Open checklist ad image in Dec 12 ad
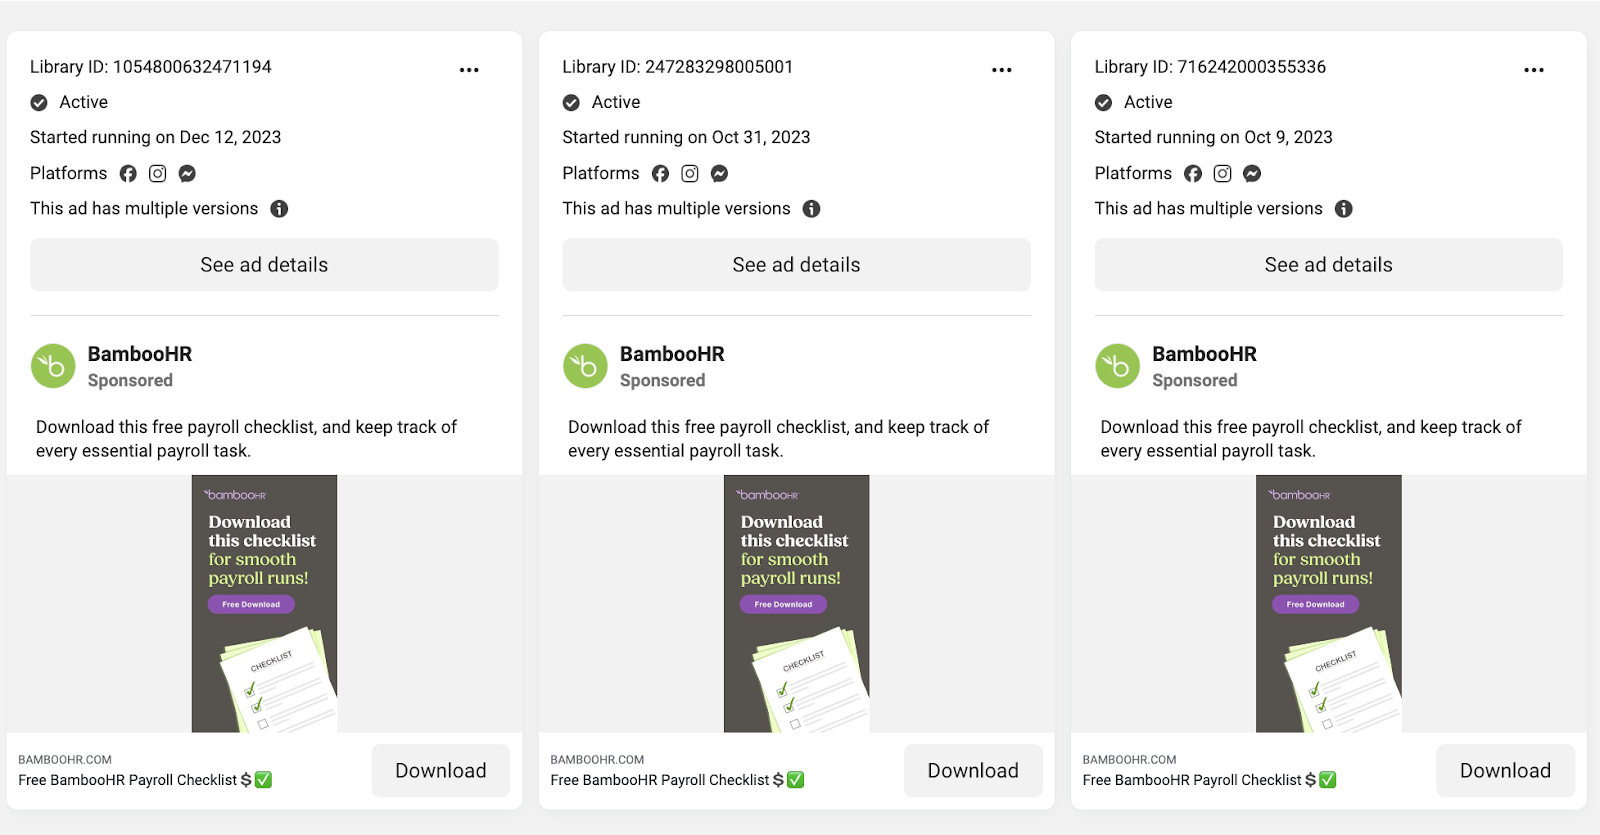Screen dimensions: 1600x835 [264, 604]
